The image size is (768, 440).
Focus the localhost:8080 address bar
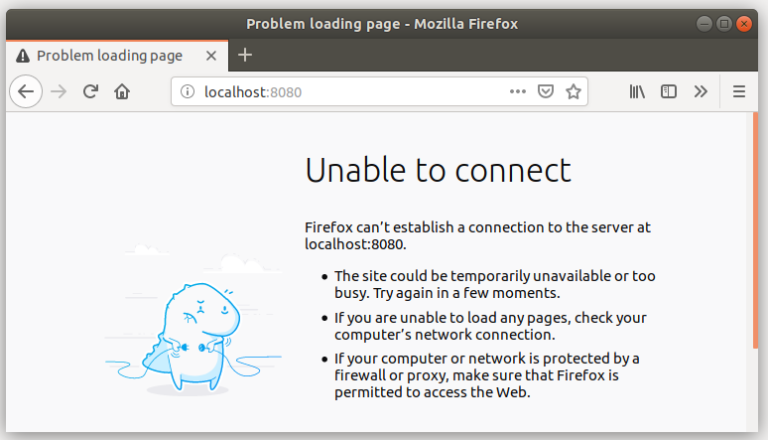coord(350,92)
